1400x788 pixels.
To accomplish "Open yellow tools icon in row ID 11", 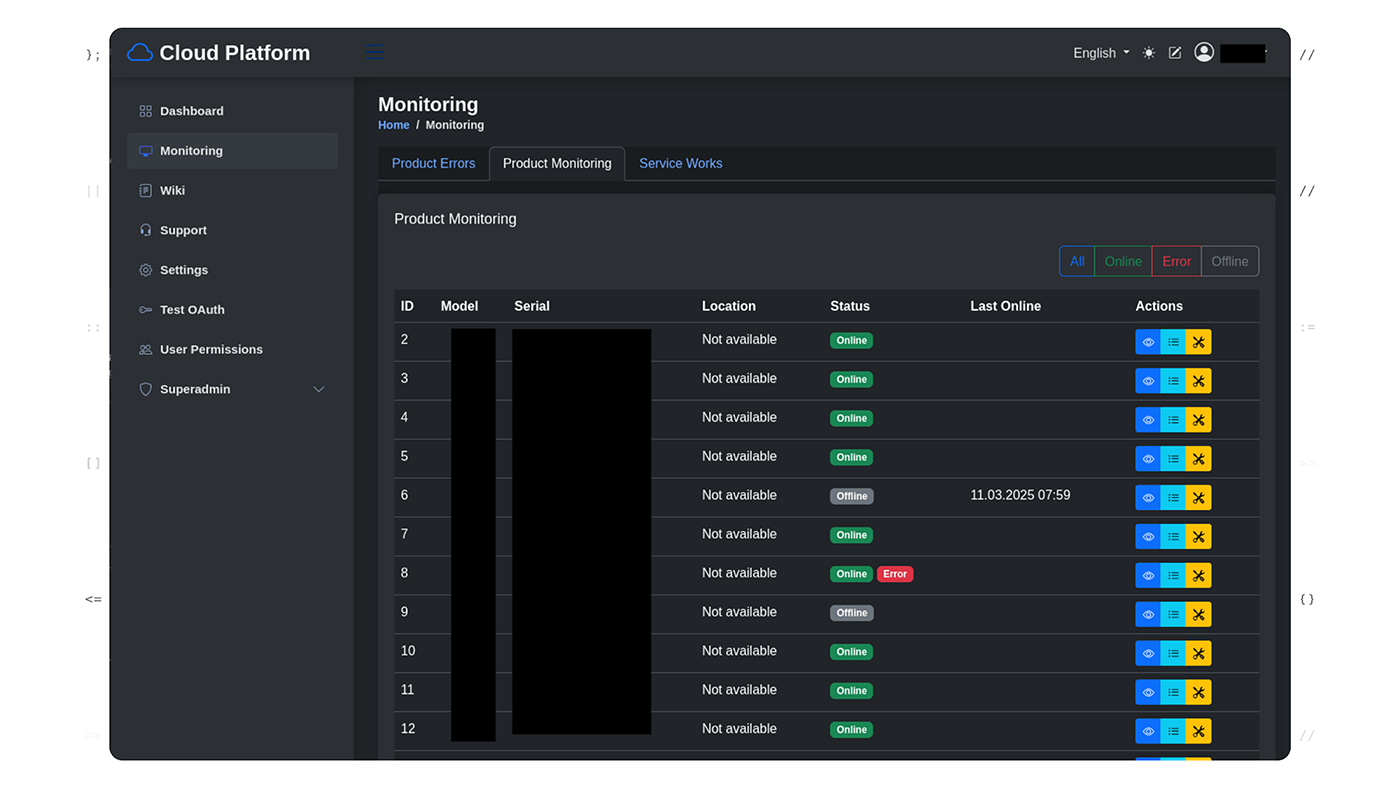I will pos(1198,693).
